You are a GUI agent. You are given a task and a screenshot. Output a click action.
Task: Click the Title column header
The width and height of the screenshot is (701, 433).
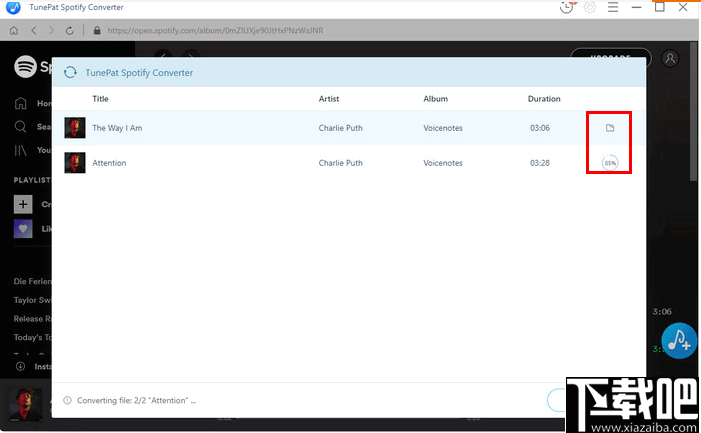pyautogui.click(x=100, y=99)
